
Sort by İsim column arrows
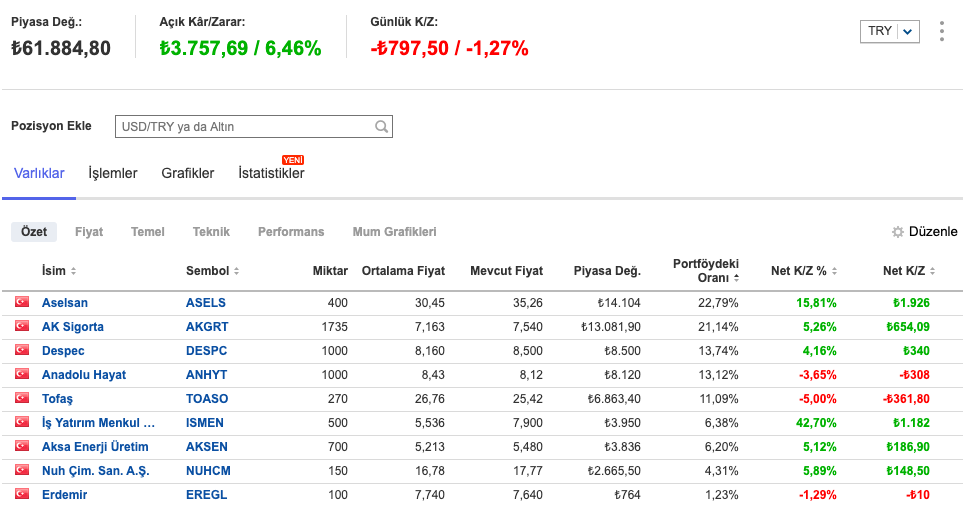click(73, 272)
